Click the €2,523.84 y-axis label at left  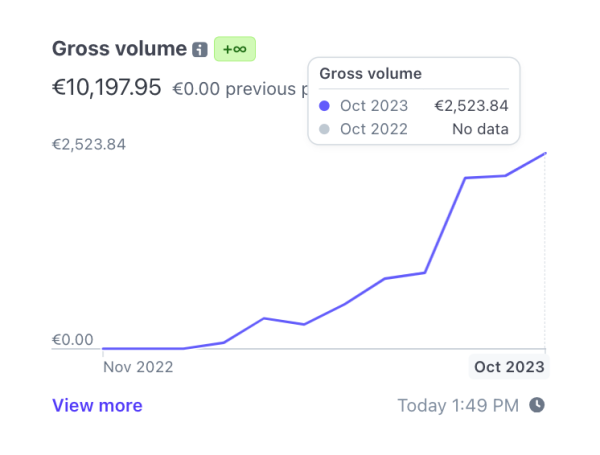tap(89, 144)
